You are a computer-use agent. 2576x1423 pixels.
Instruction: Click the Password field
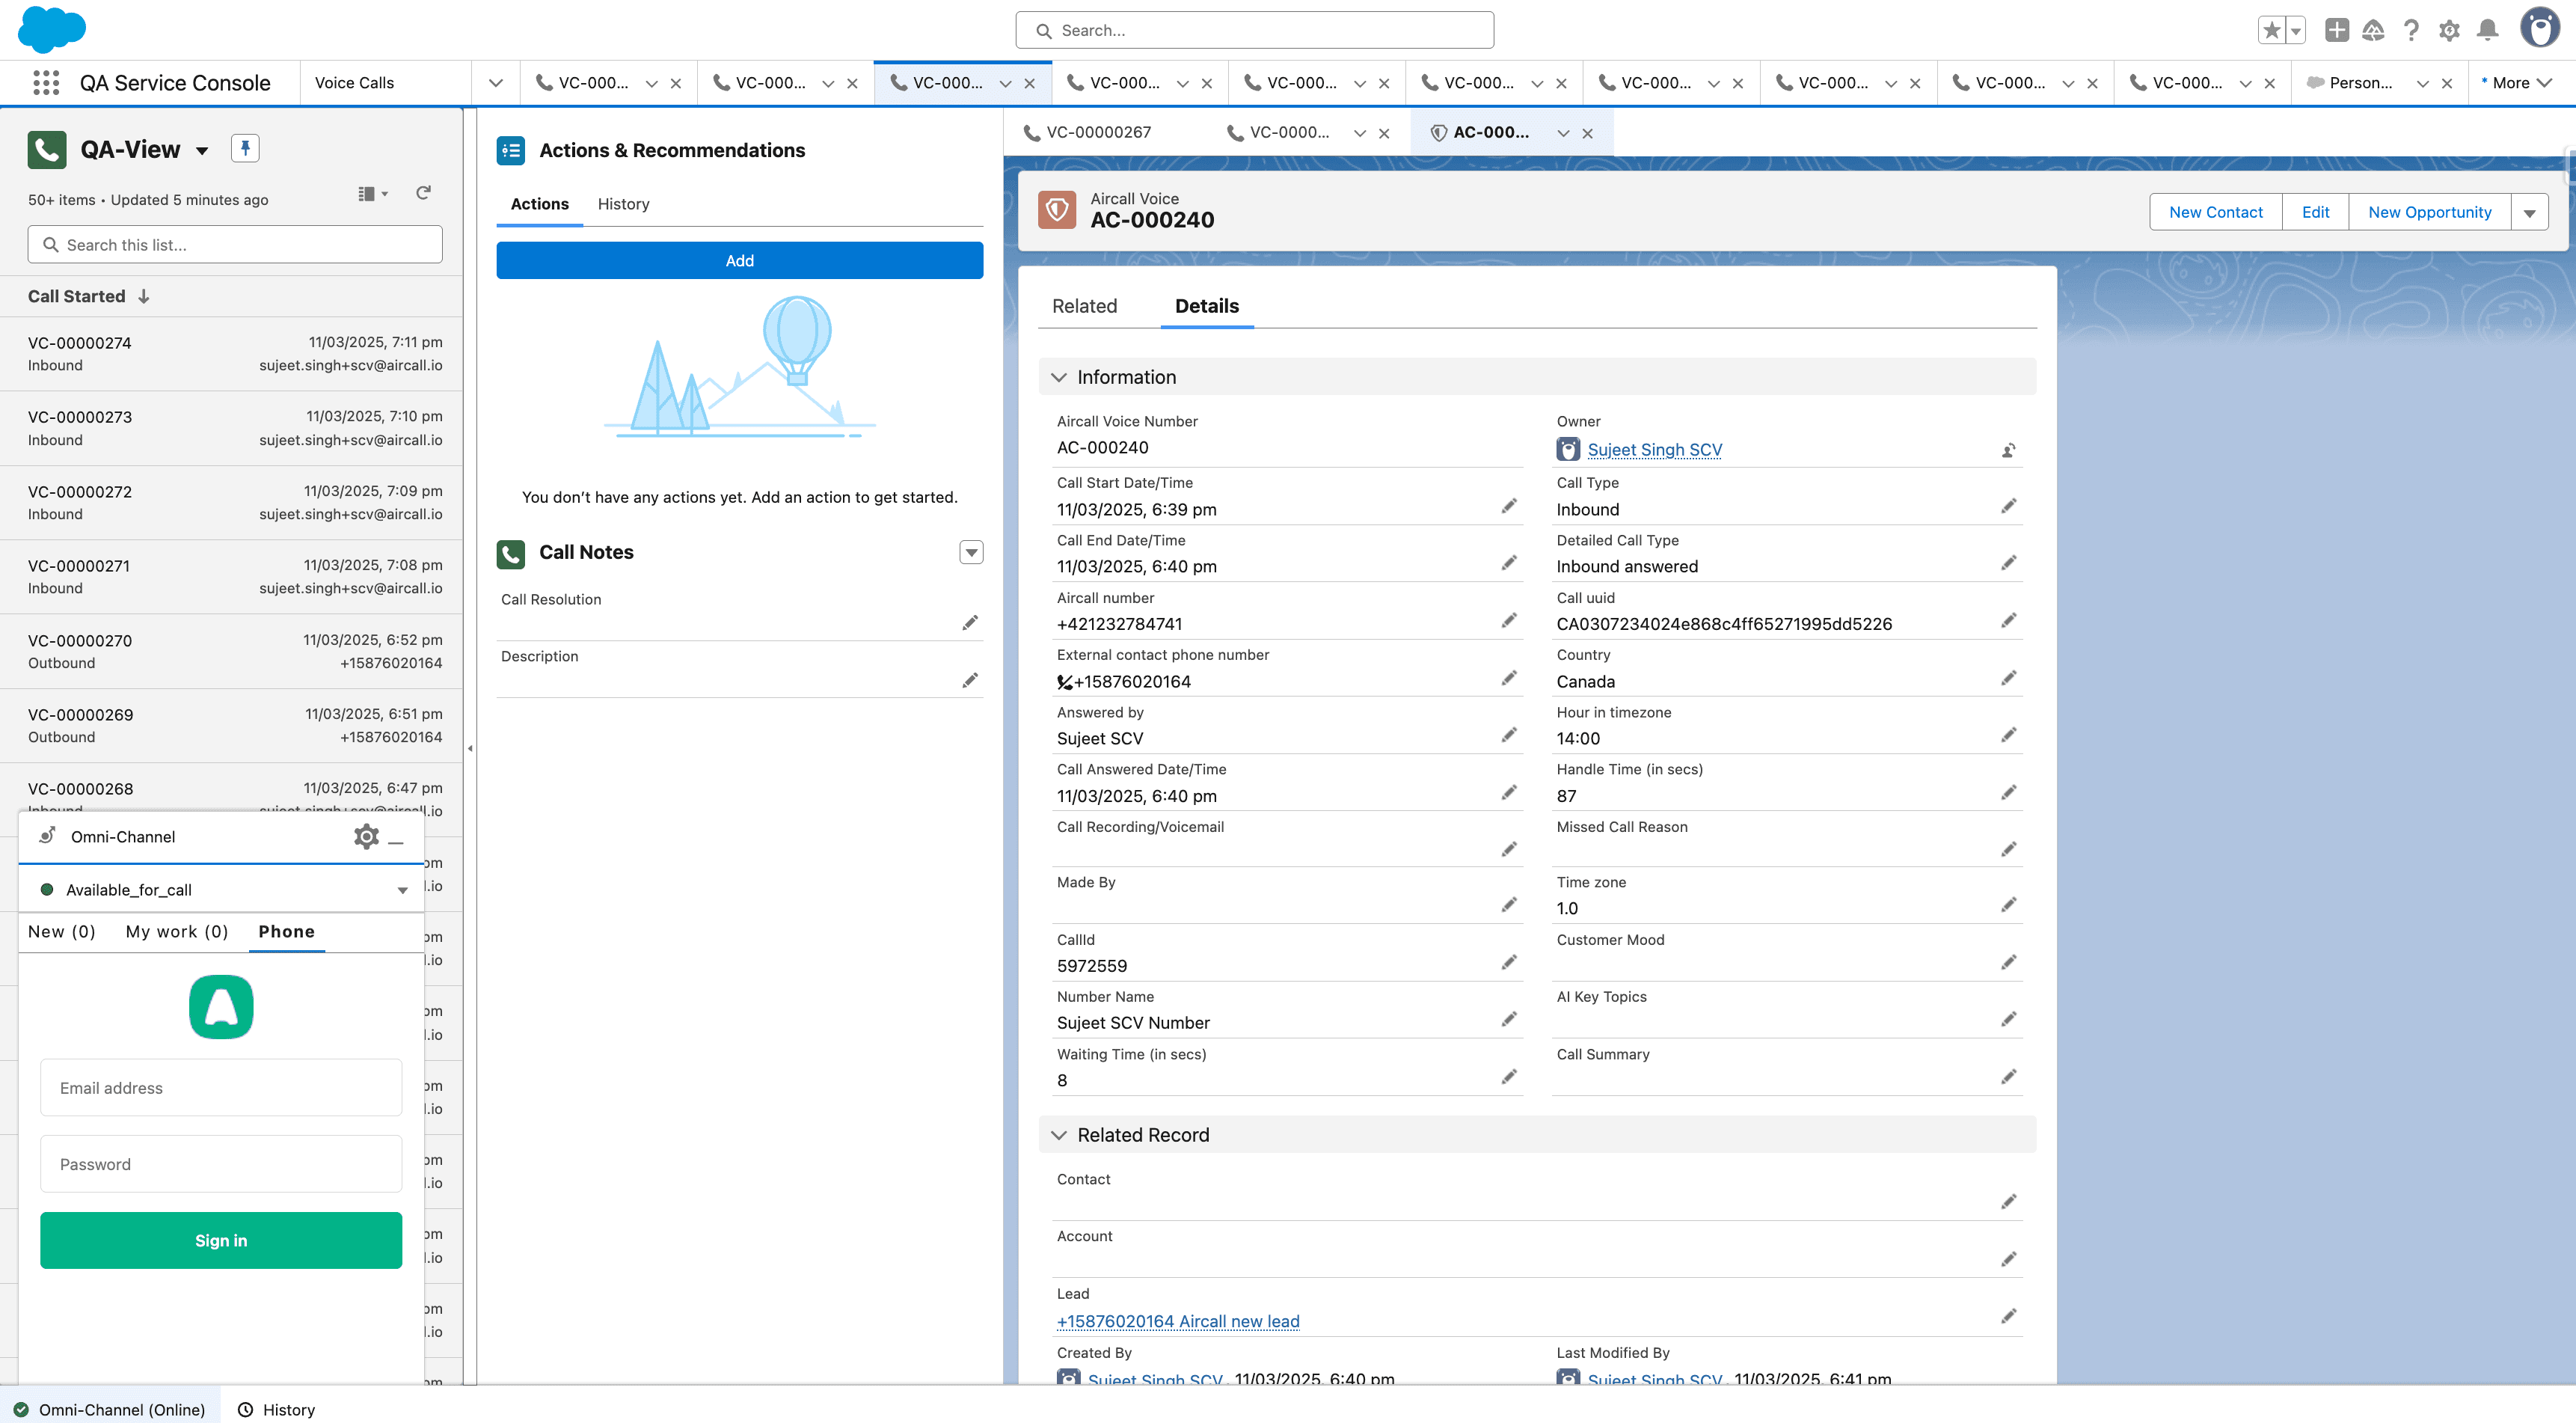pyautogui.click(x=221, y=1164)
